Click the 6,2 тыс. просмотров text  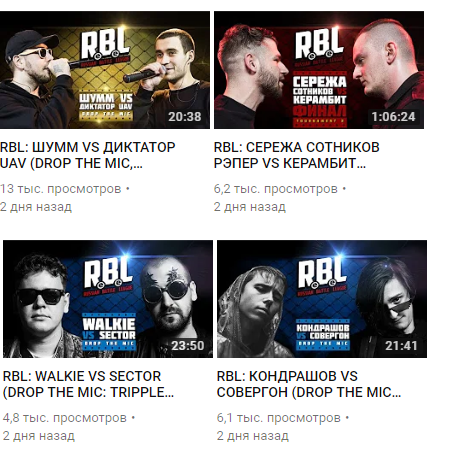click(x=276, y=189)
